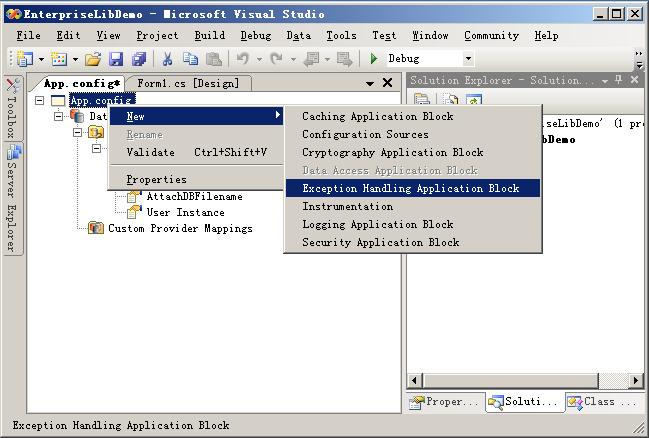Collapse the App.config root node

(39, 100)
